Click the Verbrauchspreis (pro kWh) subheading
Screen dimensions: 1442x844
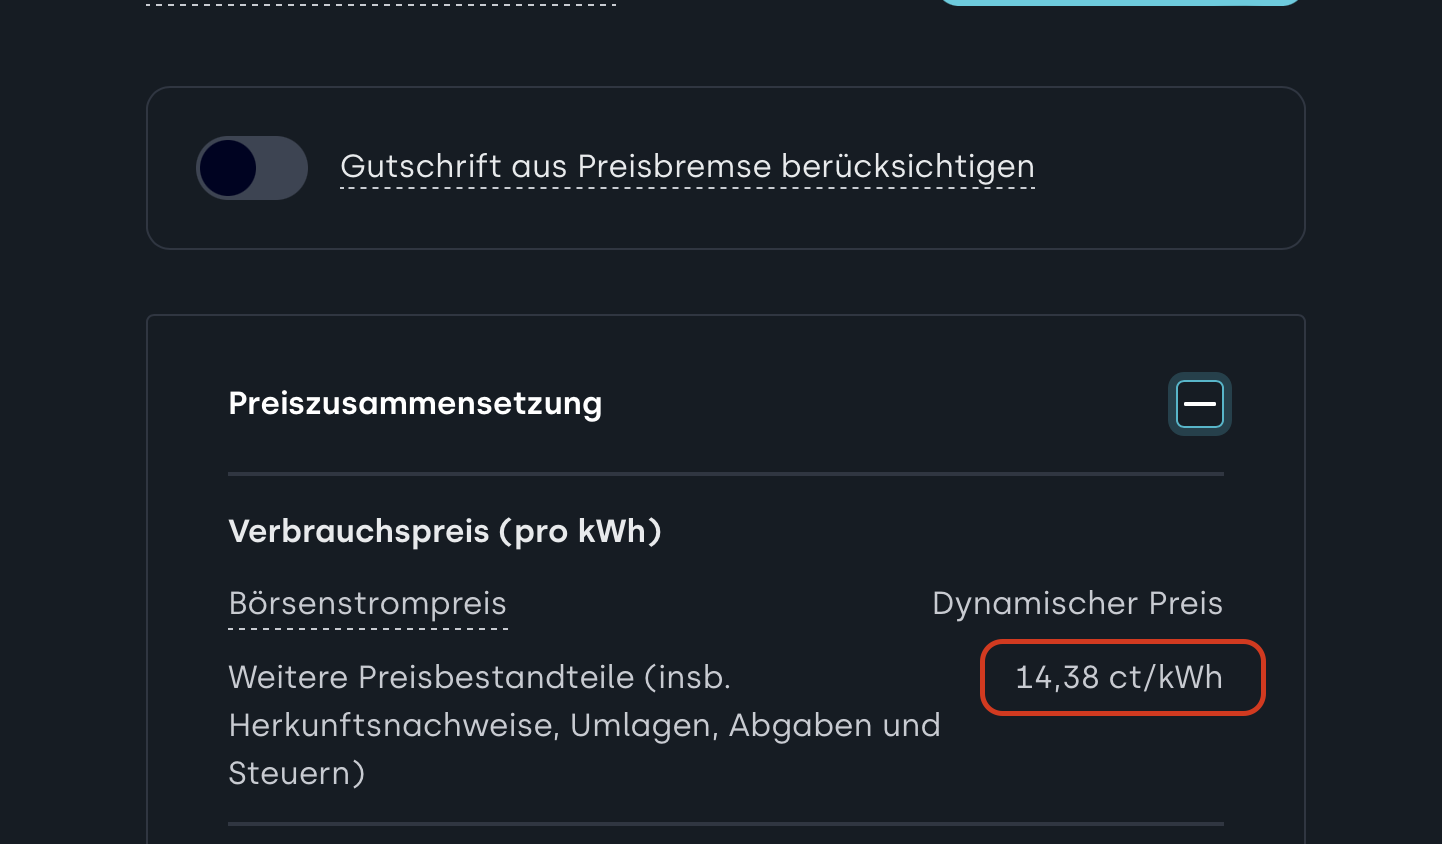tap(445, 531)
